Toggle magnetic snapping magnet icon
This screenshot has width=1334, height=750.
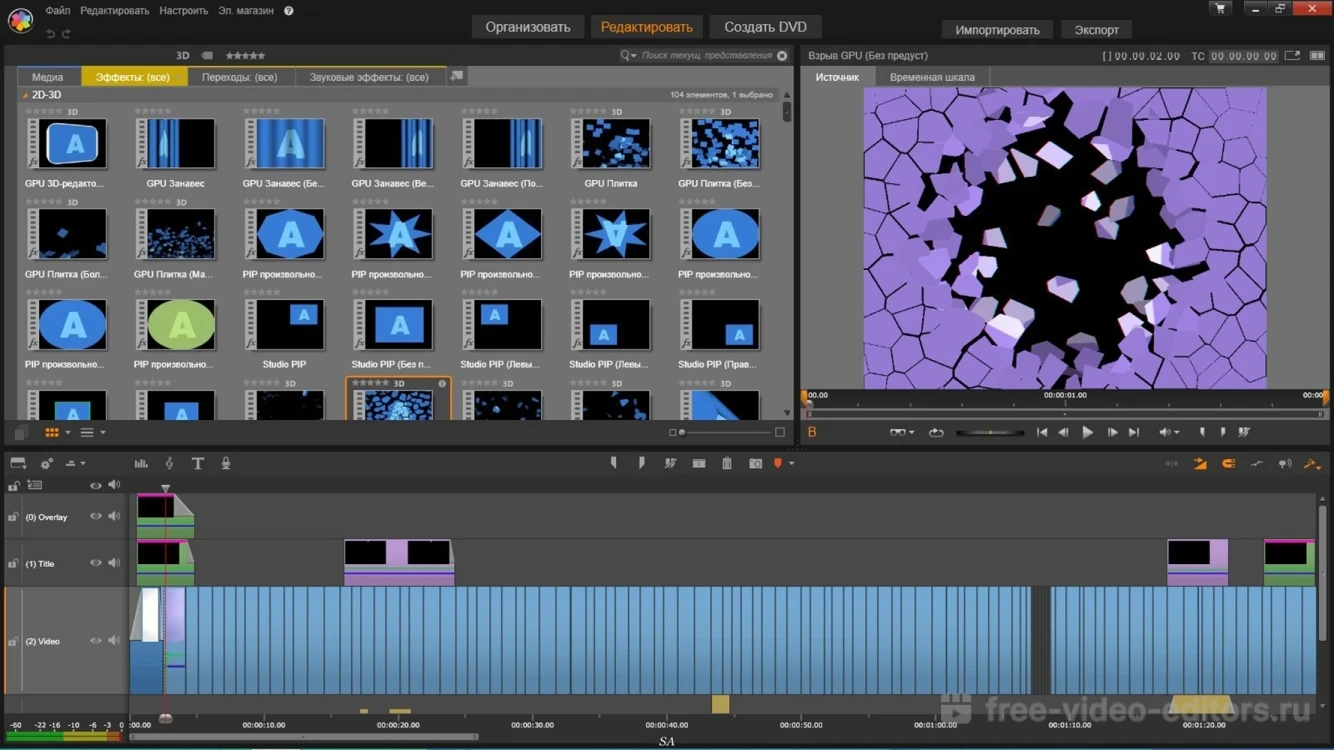coord(1229,464)
